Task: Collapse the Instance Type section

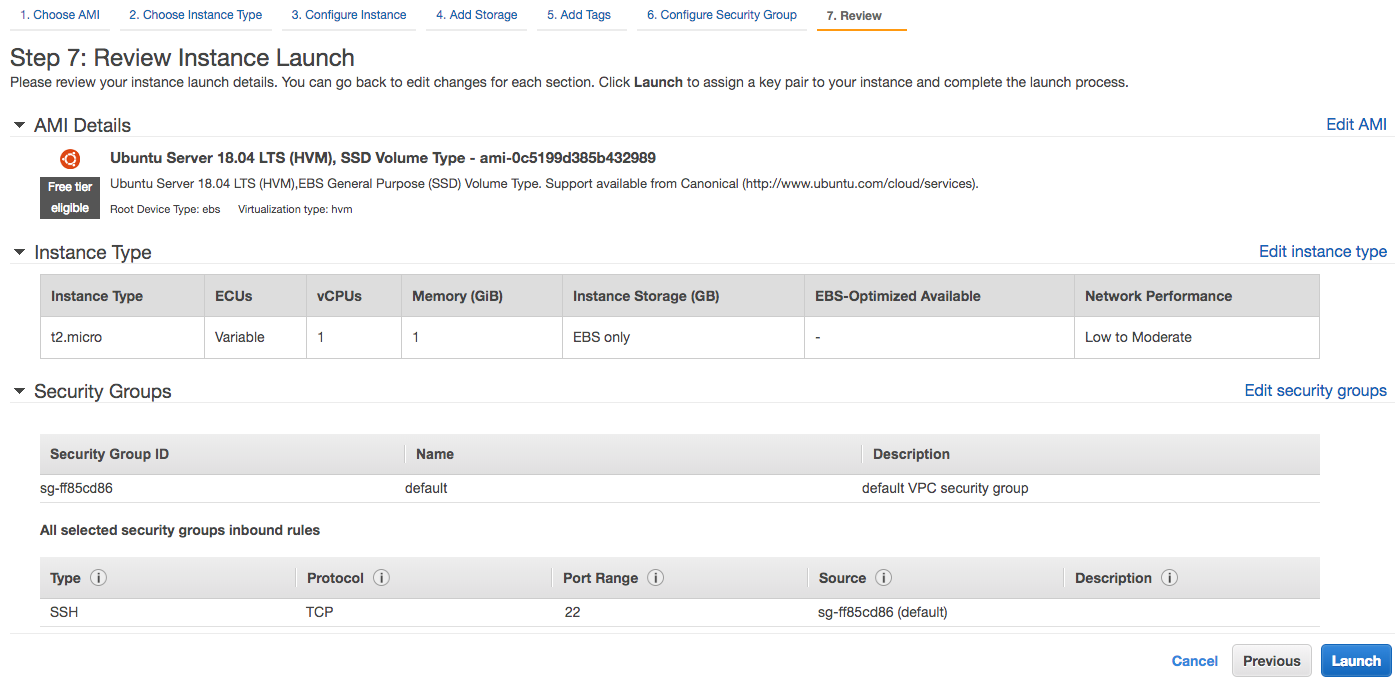Action: (18, 252)
